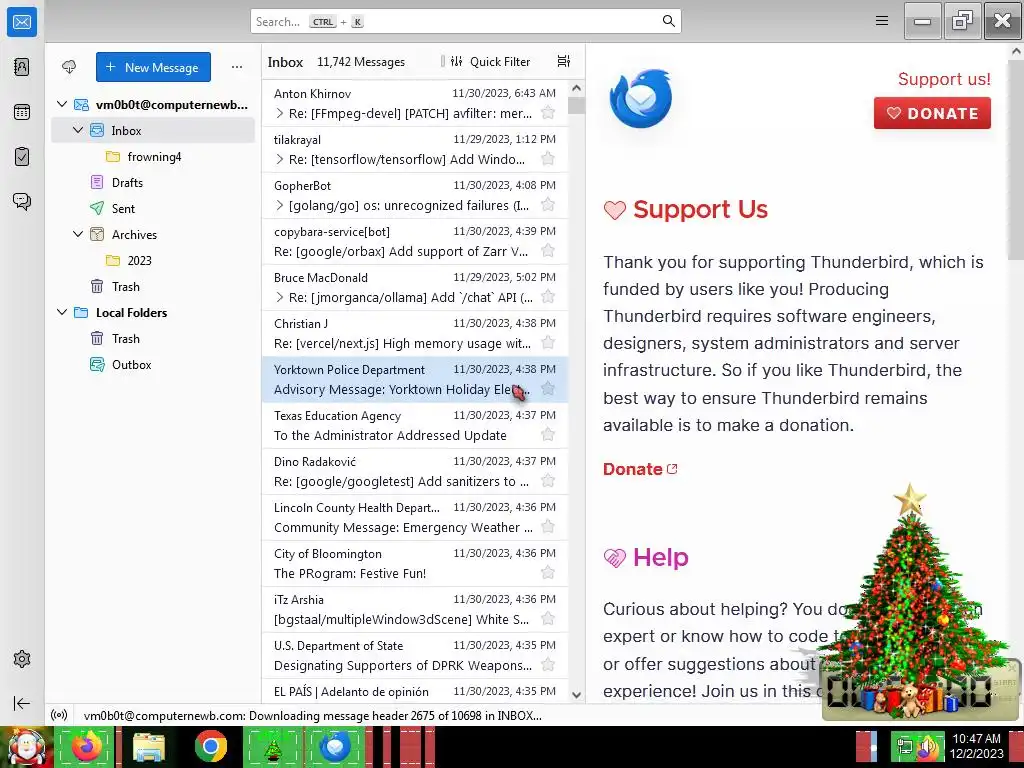Open File Explorer from the taskbar

point(149,746)
